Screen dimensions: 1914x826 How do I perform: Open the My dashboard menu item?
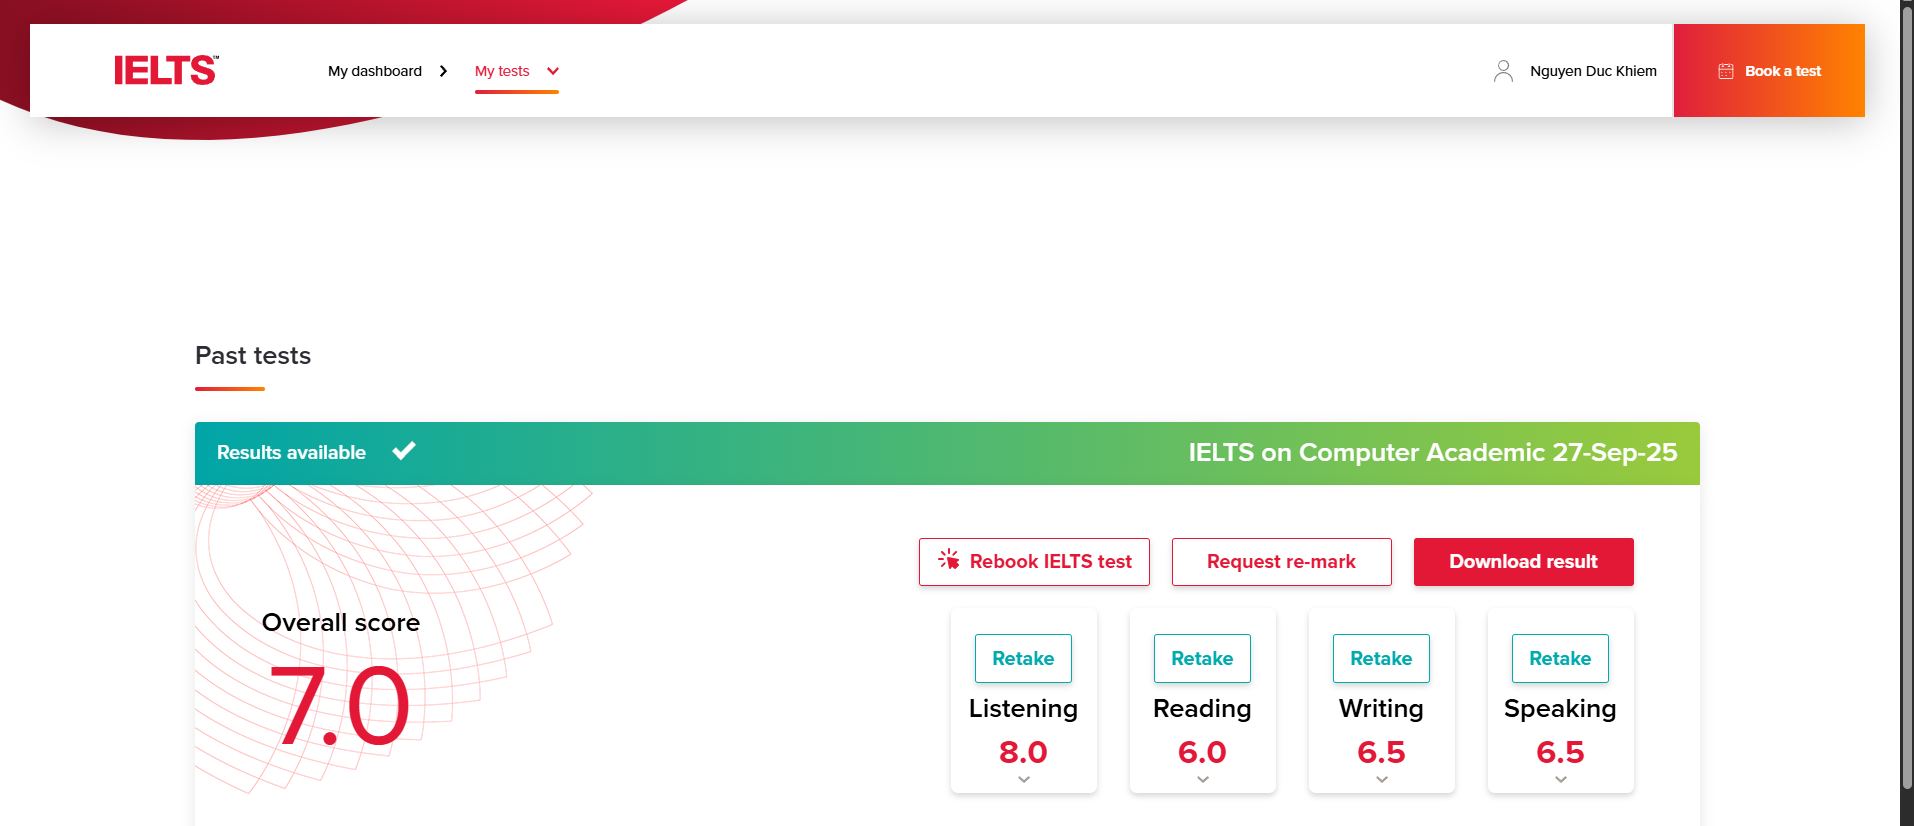(x=375, y=71)
